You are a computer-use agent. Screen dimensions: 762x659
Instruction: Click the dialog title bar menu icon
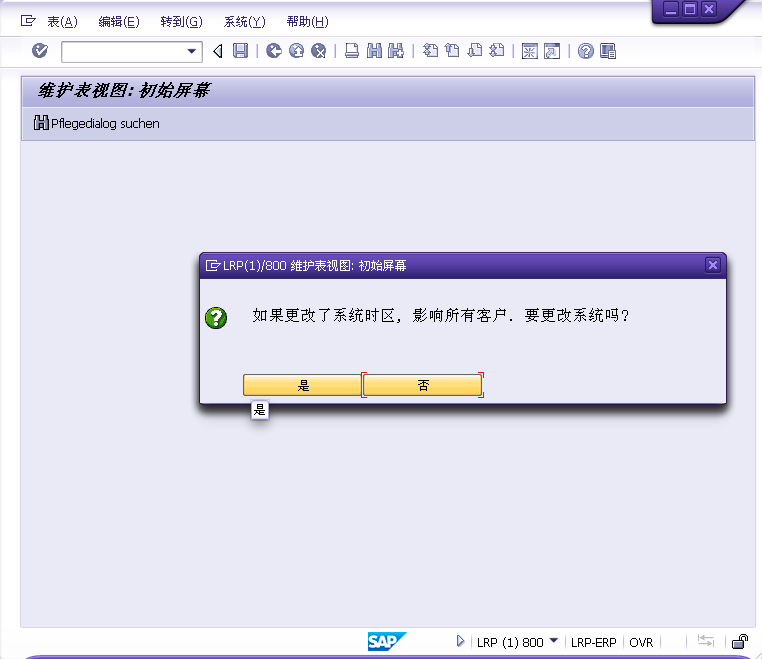(213, 265)
